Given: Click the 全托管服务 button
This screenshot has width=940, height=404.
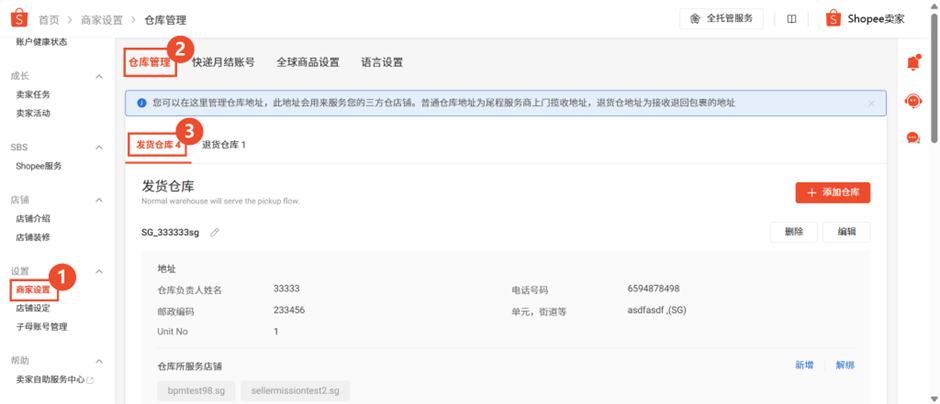Looking at the screenshot, I should pyautogui.click(x=721, y=19).
